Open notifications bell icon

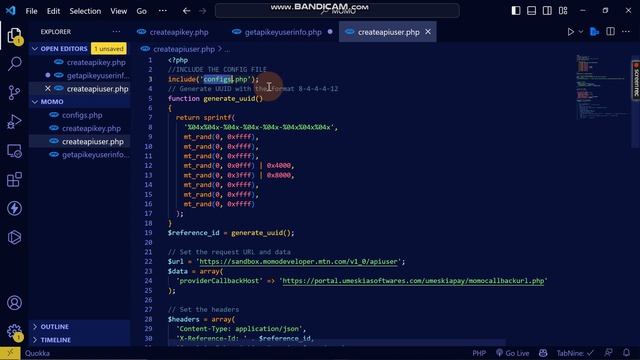click(x=627, y=353)
